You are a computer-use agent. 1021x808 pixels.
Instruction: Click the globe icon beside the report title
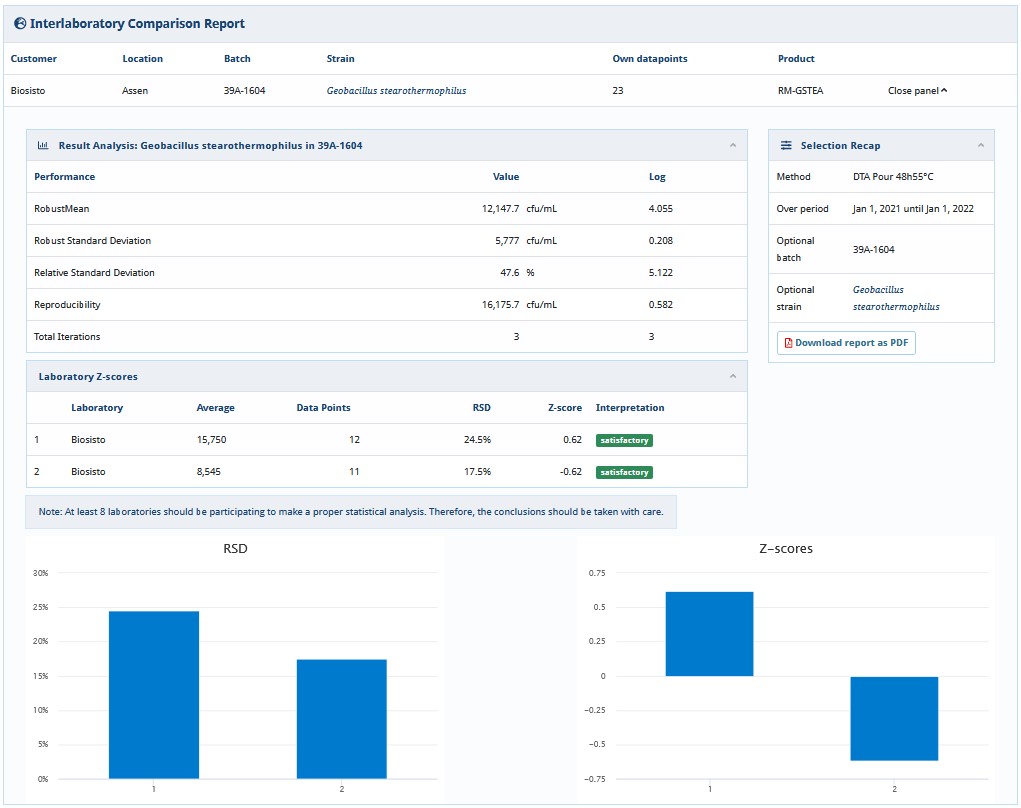tap(20, 23)
